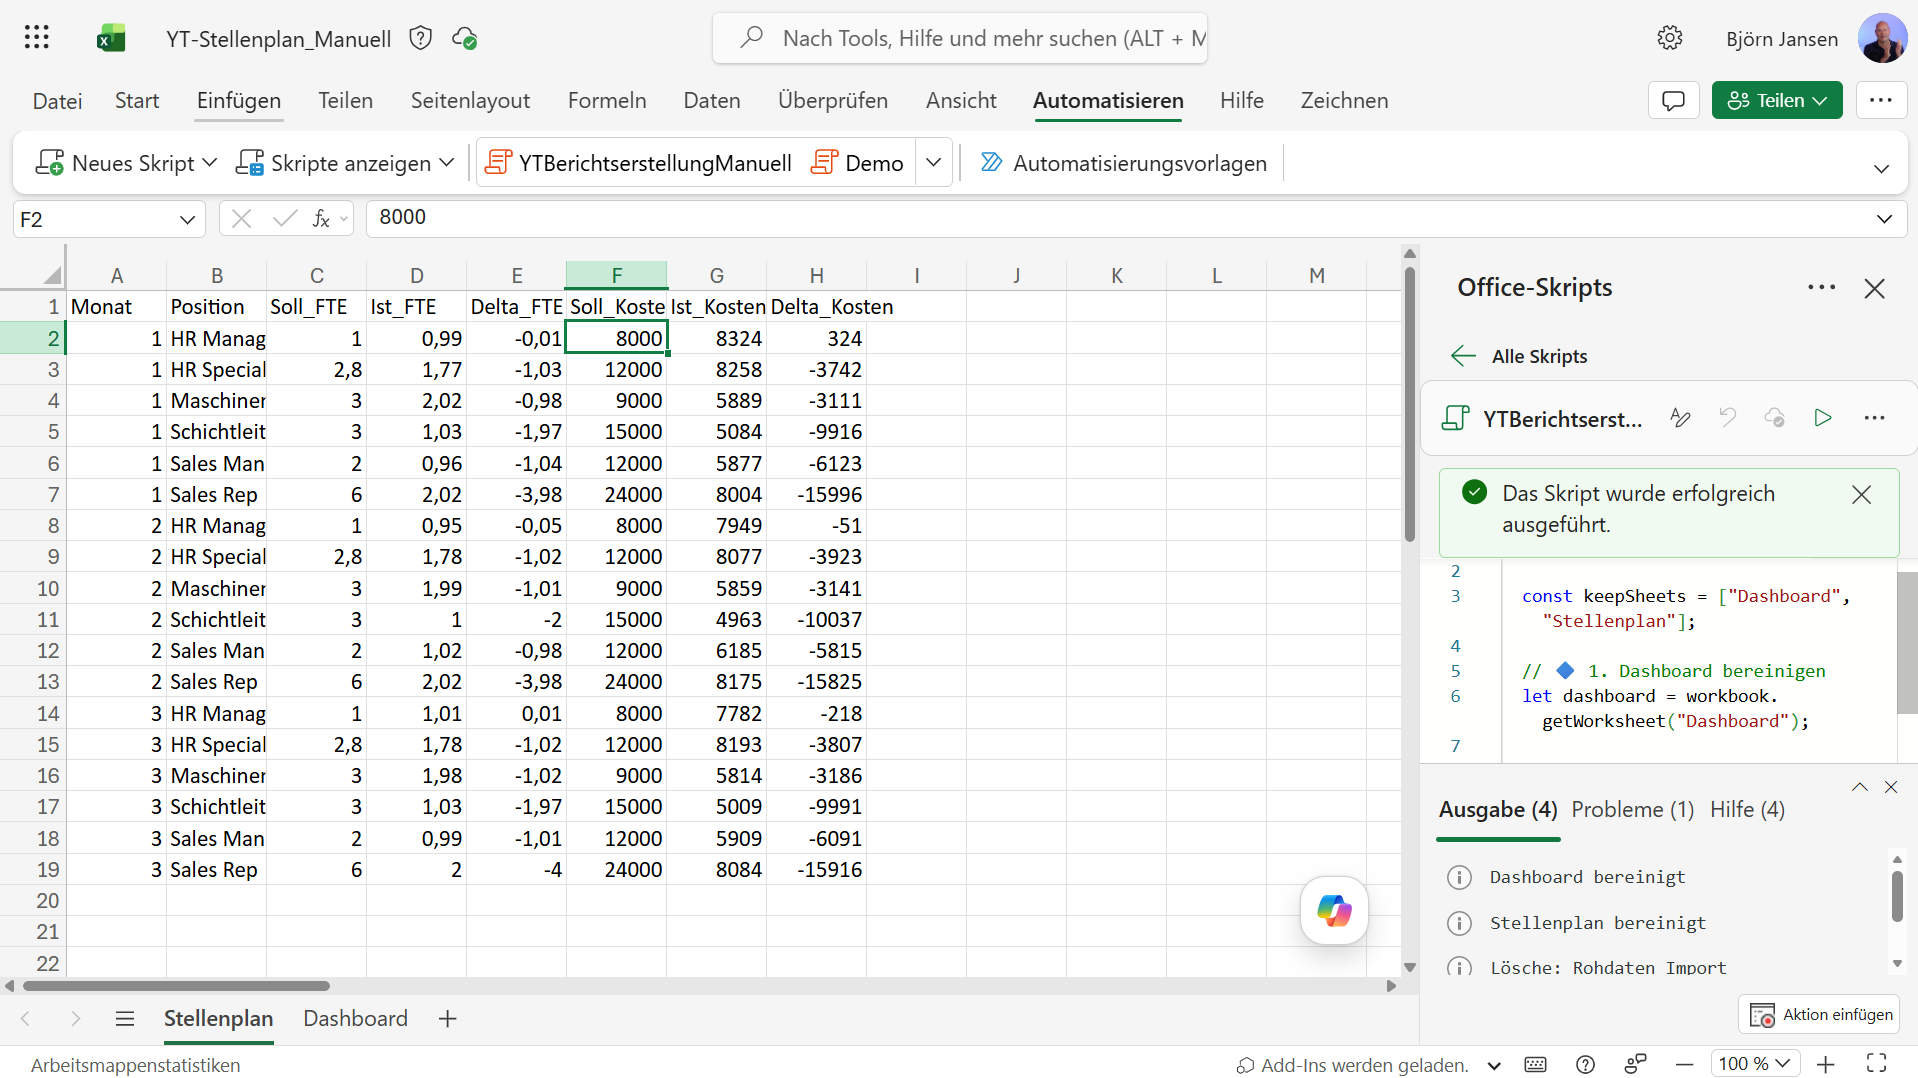
Task: Open the comments pane icon
Action: [x=1673, y=100]
